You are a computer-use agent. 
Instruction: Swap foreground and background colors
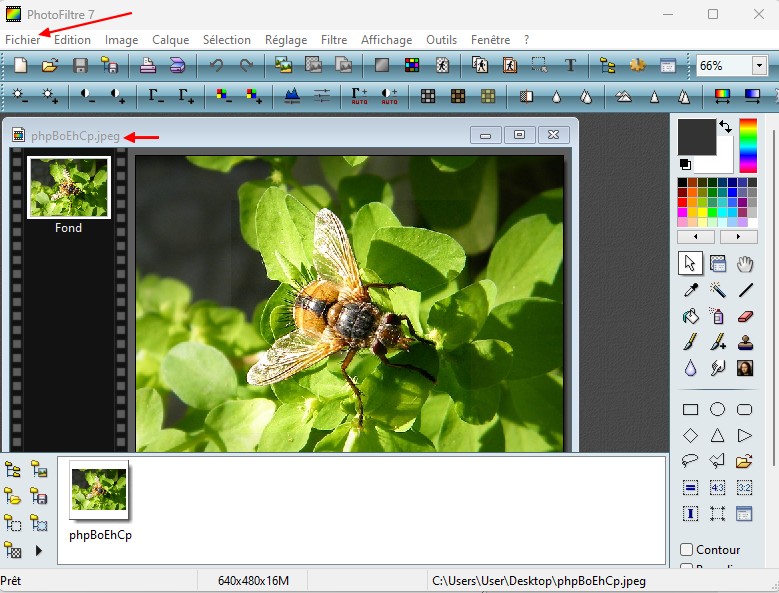(726, 127)
